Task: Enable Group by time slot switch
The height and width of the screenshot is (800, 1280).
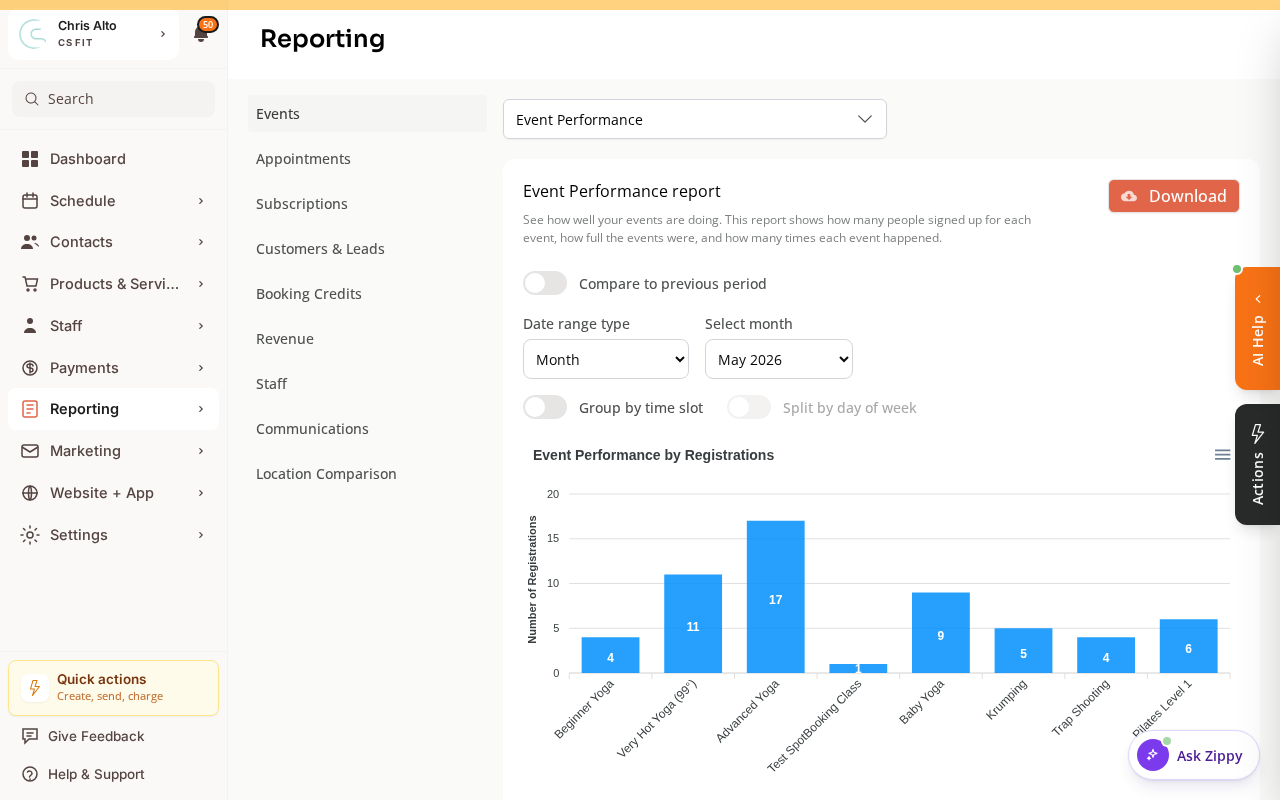Action: [x=545, y=407]
